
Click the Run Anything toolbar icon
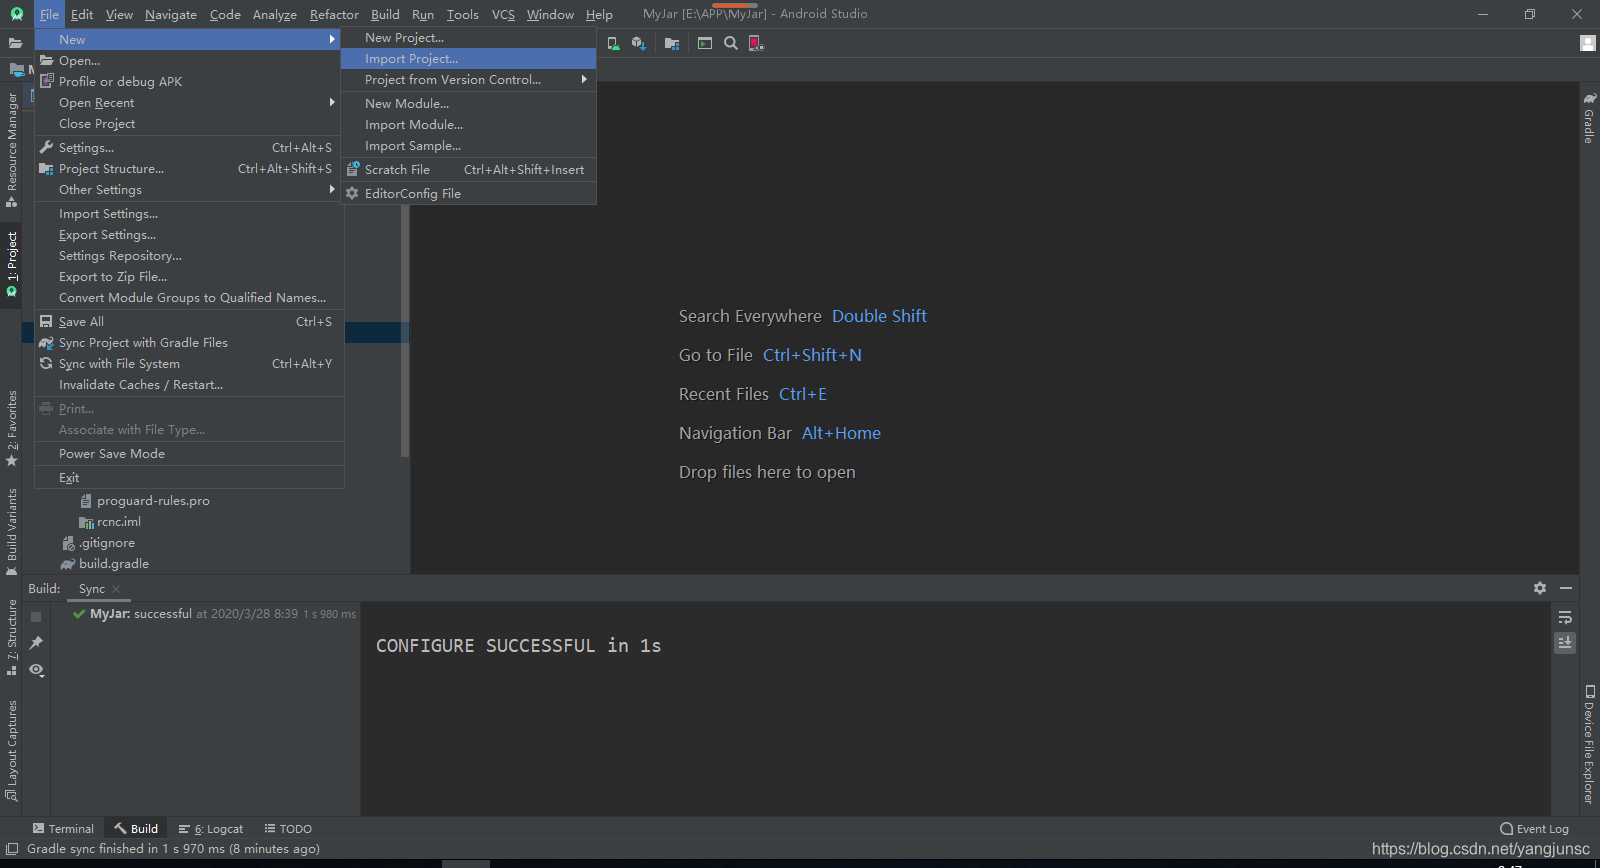pos(705,43)
